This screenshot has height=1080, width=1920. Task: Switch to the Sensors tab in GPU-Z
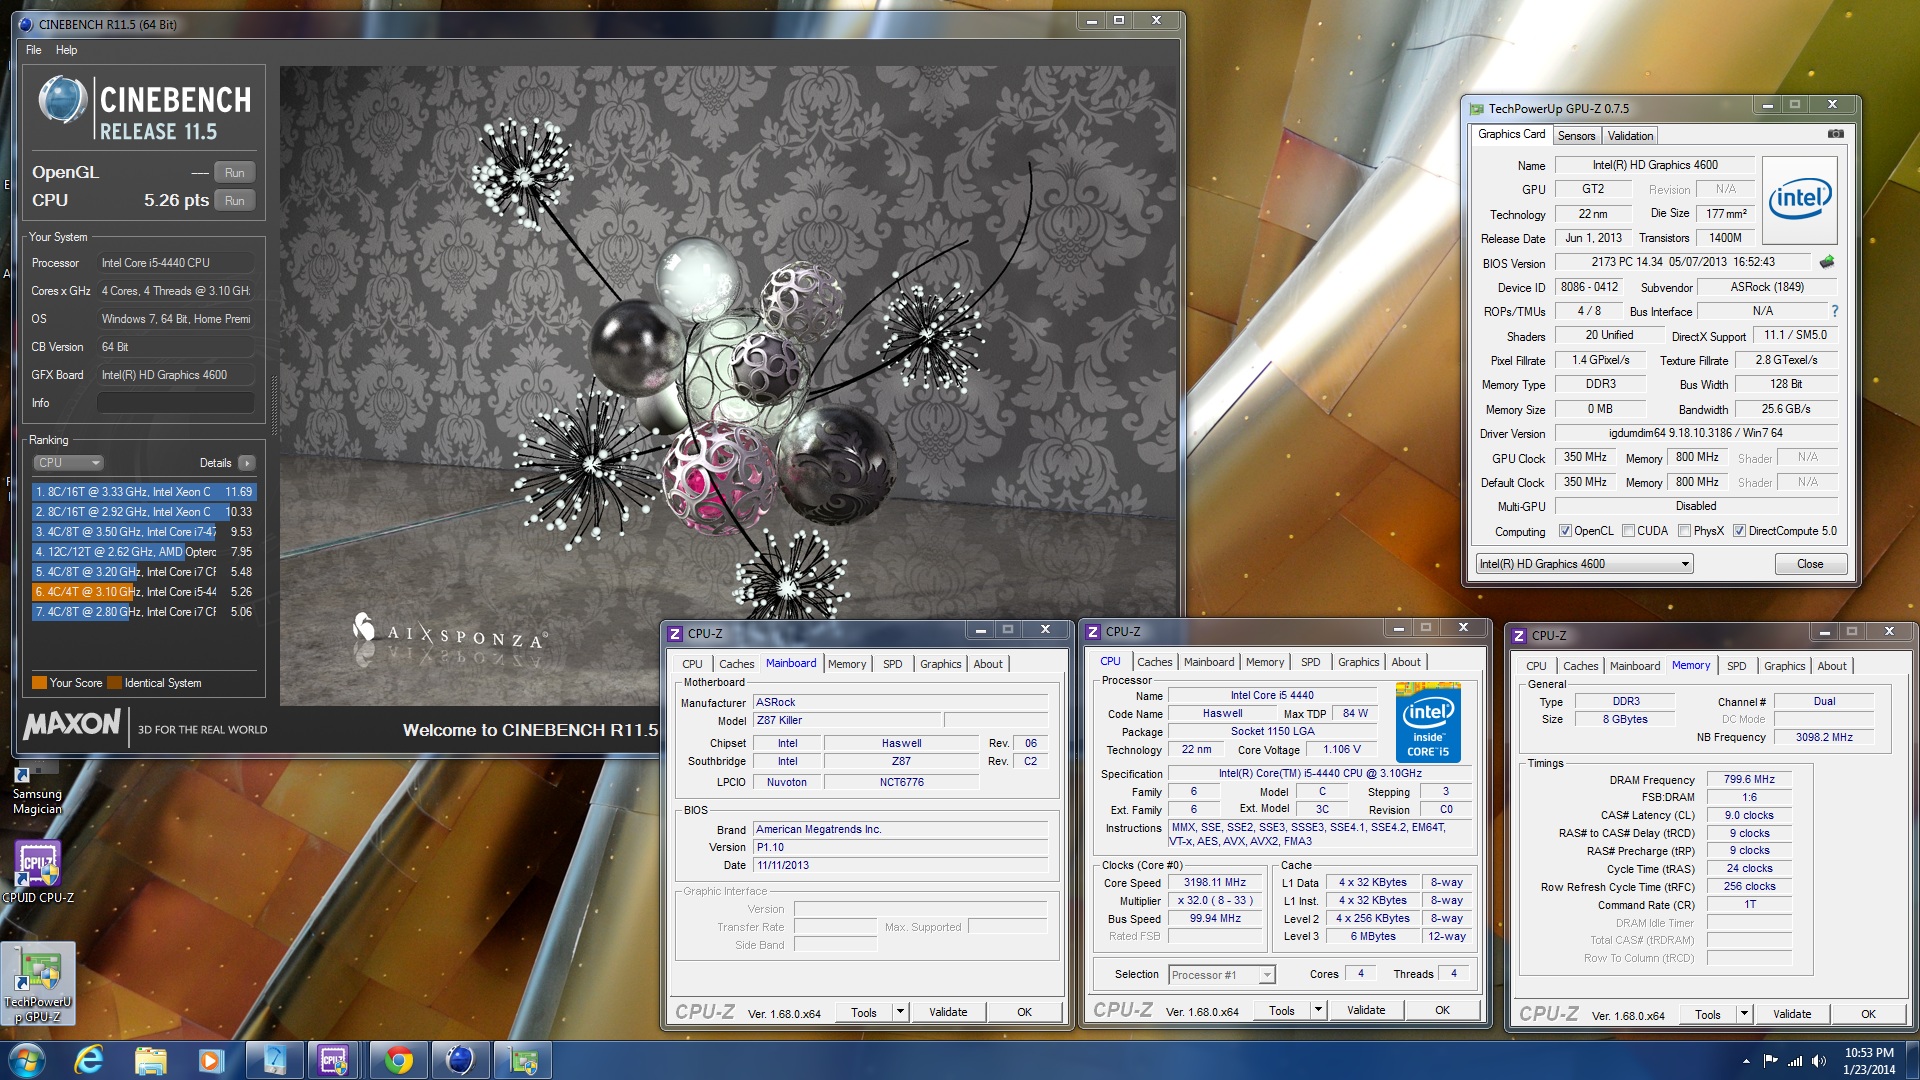coord(1576,136)
